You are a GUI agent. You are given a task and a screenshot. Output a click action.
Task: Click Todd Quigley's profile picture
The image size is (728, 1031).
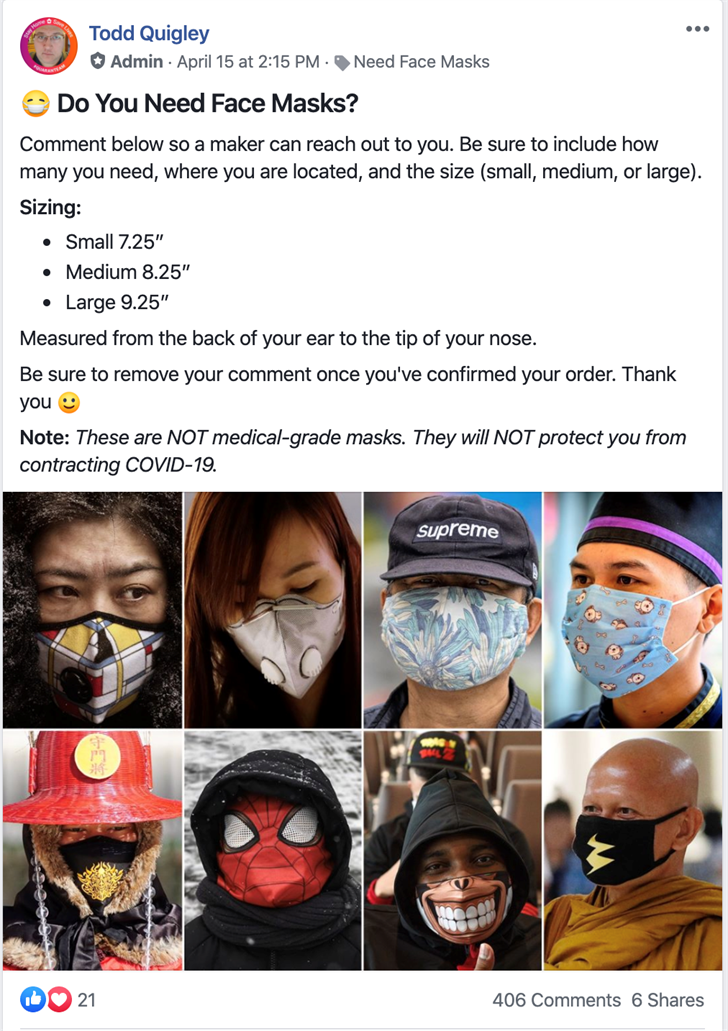click(x=49, y=47)
